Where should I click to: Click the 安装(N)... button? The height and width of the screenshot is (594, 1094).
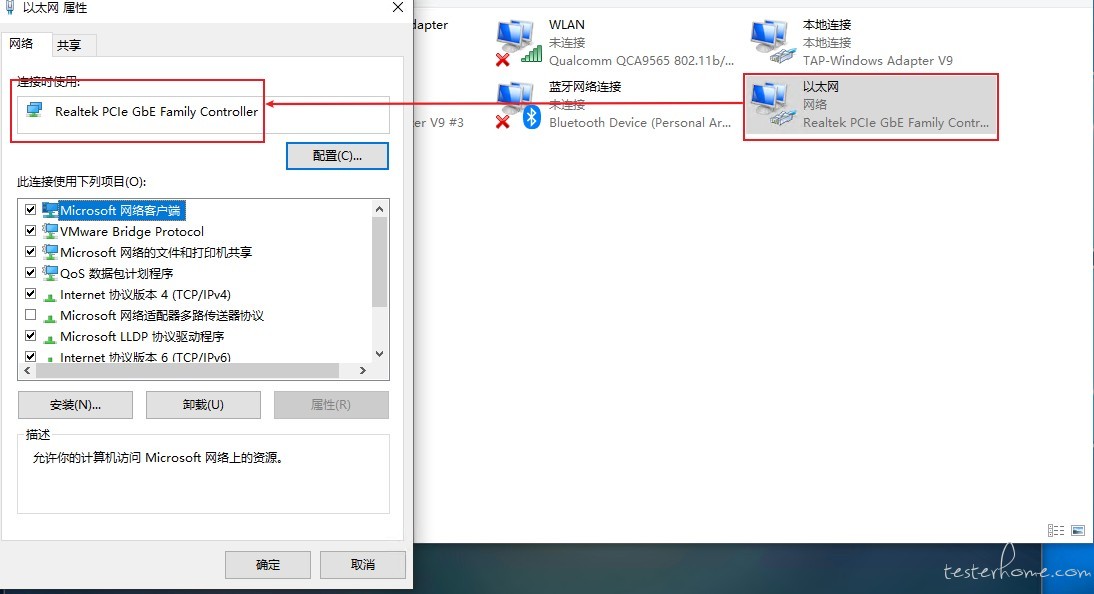click(x=75, y=405)
